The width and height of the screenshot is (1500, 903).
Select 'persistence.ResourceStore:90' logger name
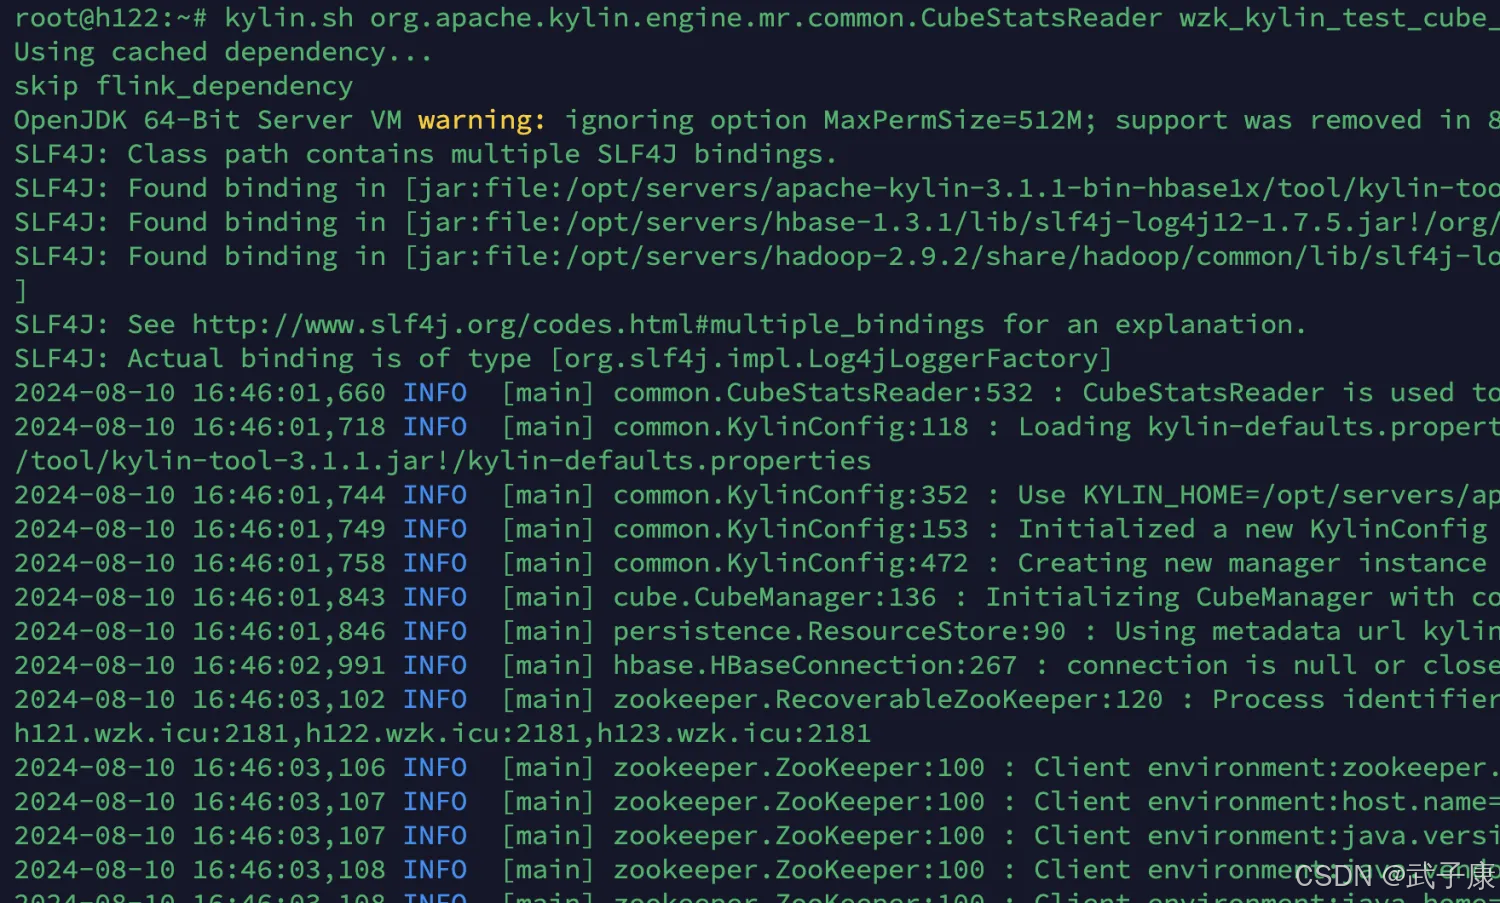(839, 631)
